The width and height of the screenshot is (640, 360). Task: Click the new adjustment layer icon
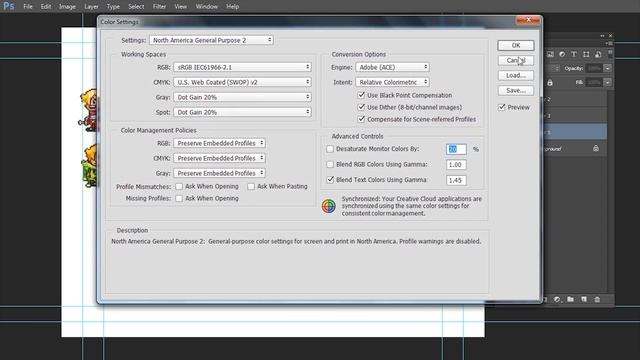[557, 300]
